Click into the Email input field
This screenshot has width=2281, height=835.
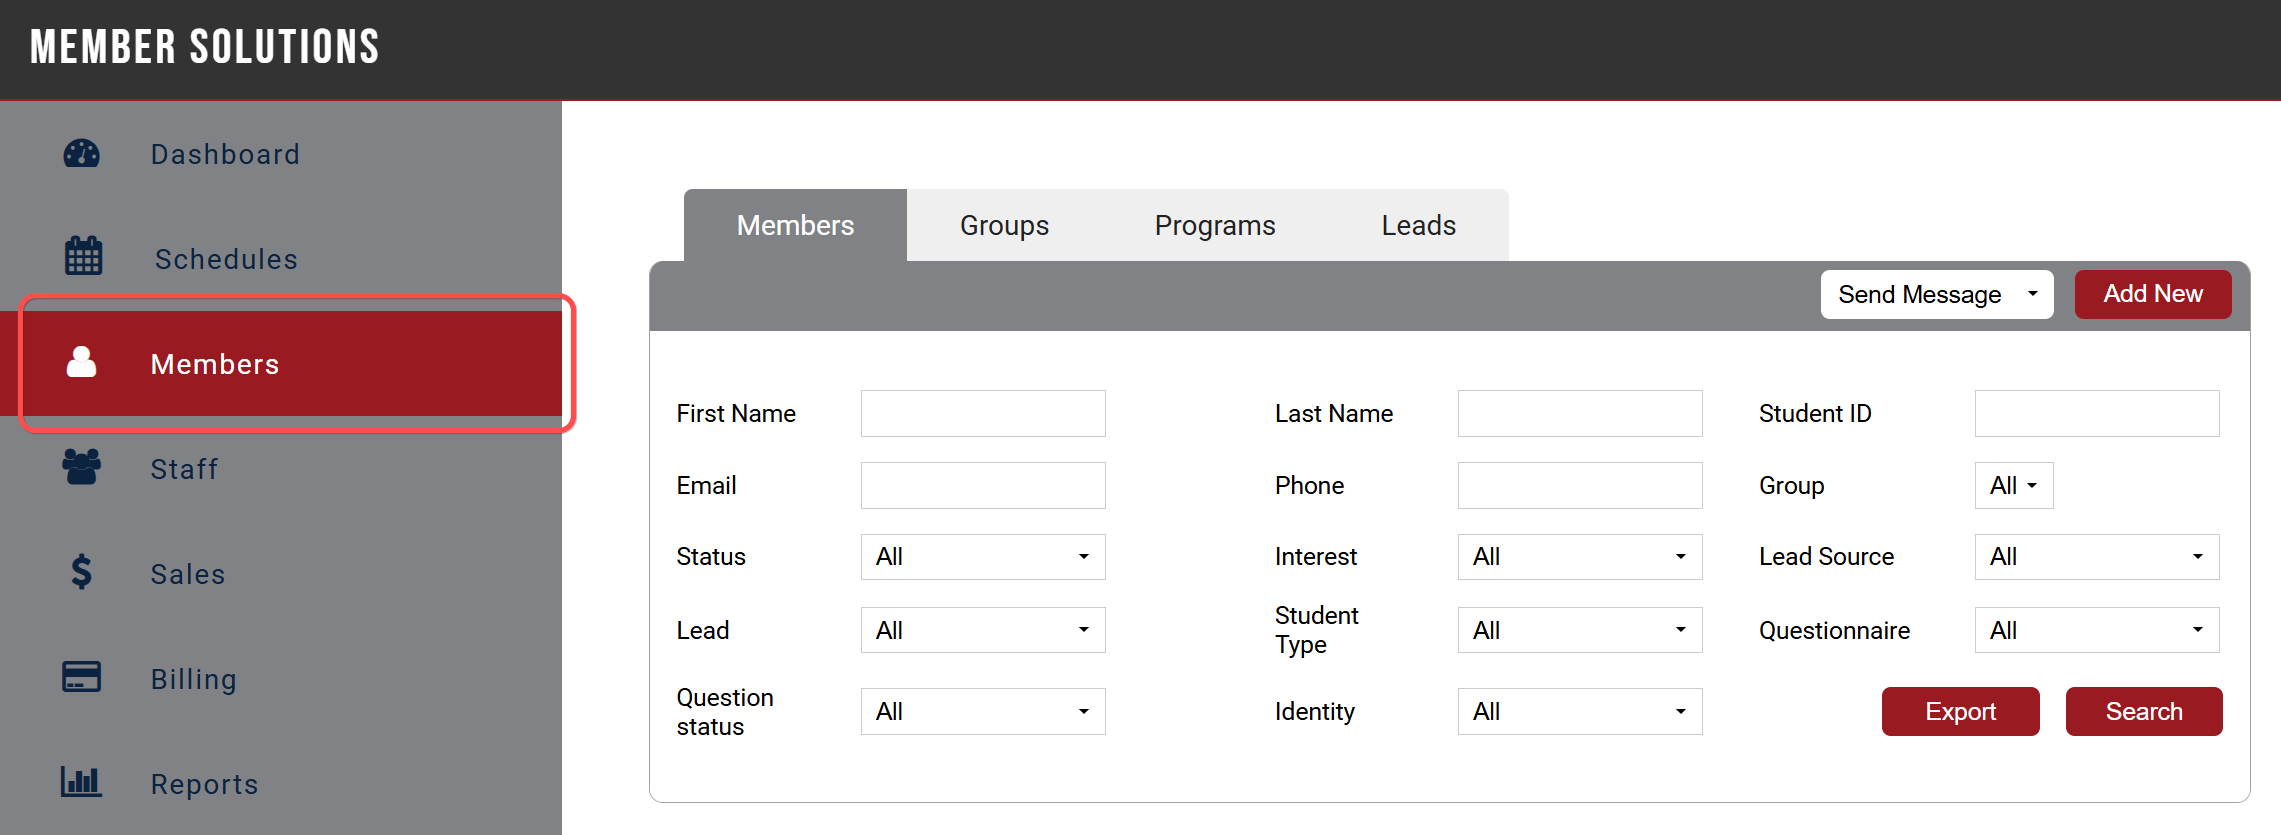(983, 485)
